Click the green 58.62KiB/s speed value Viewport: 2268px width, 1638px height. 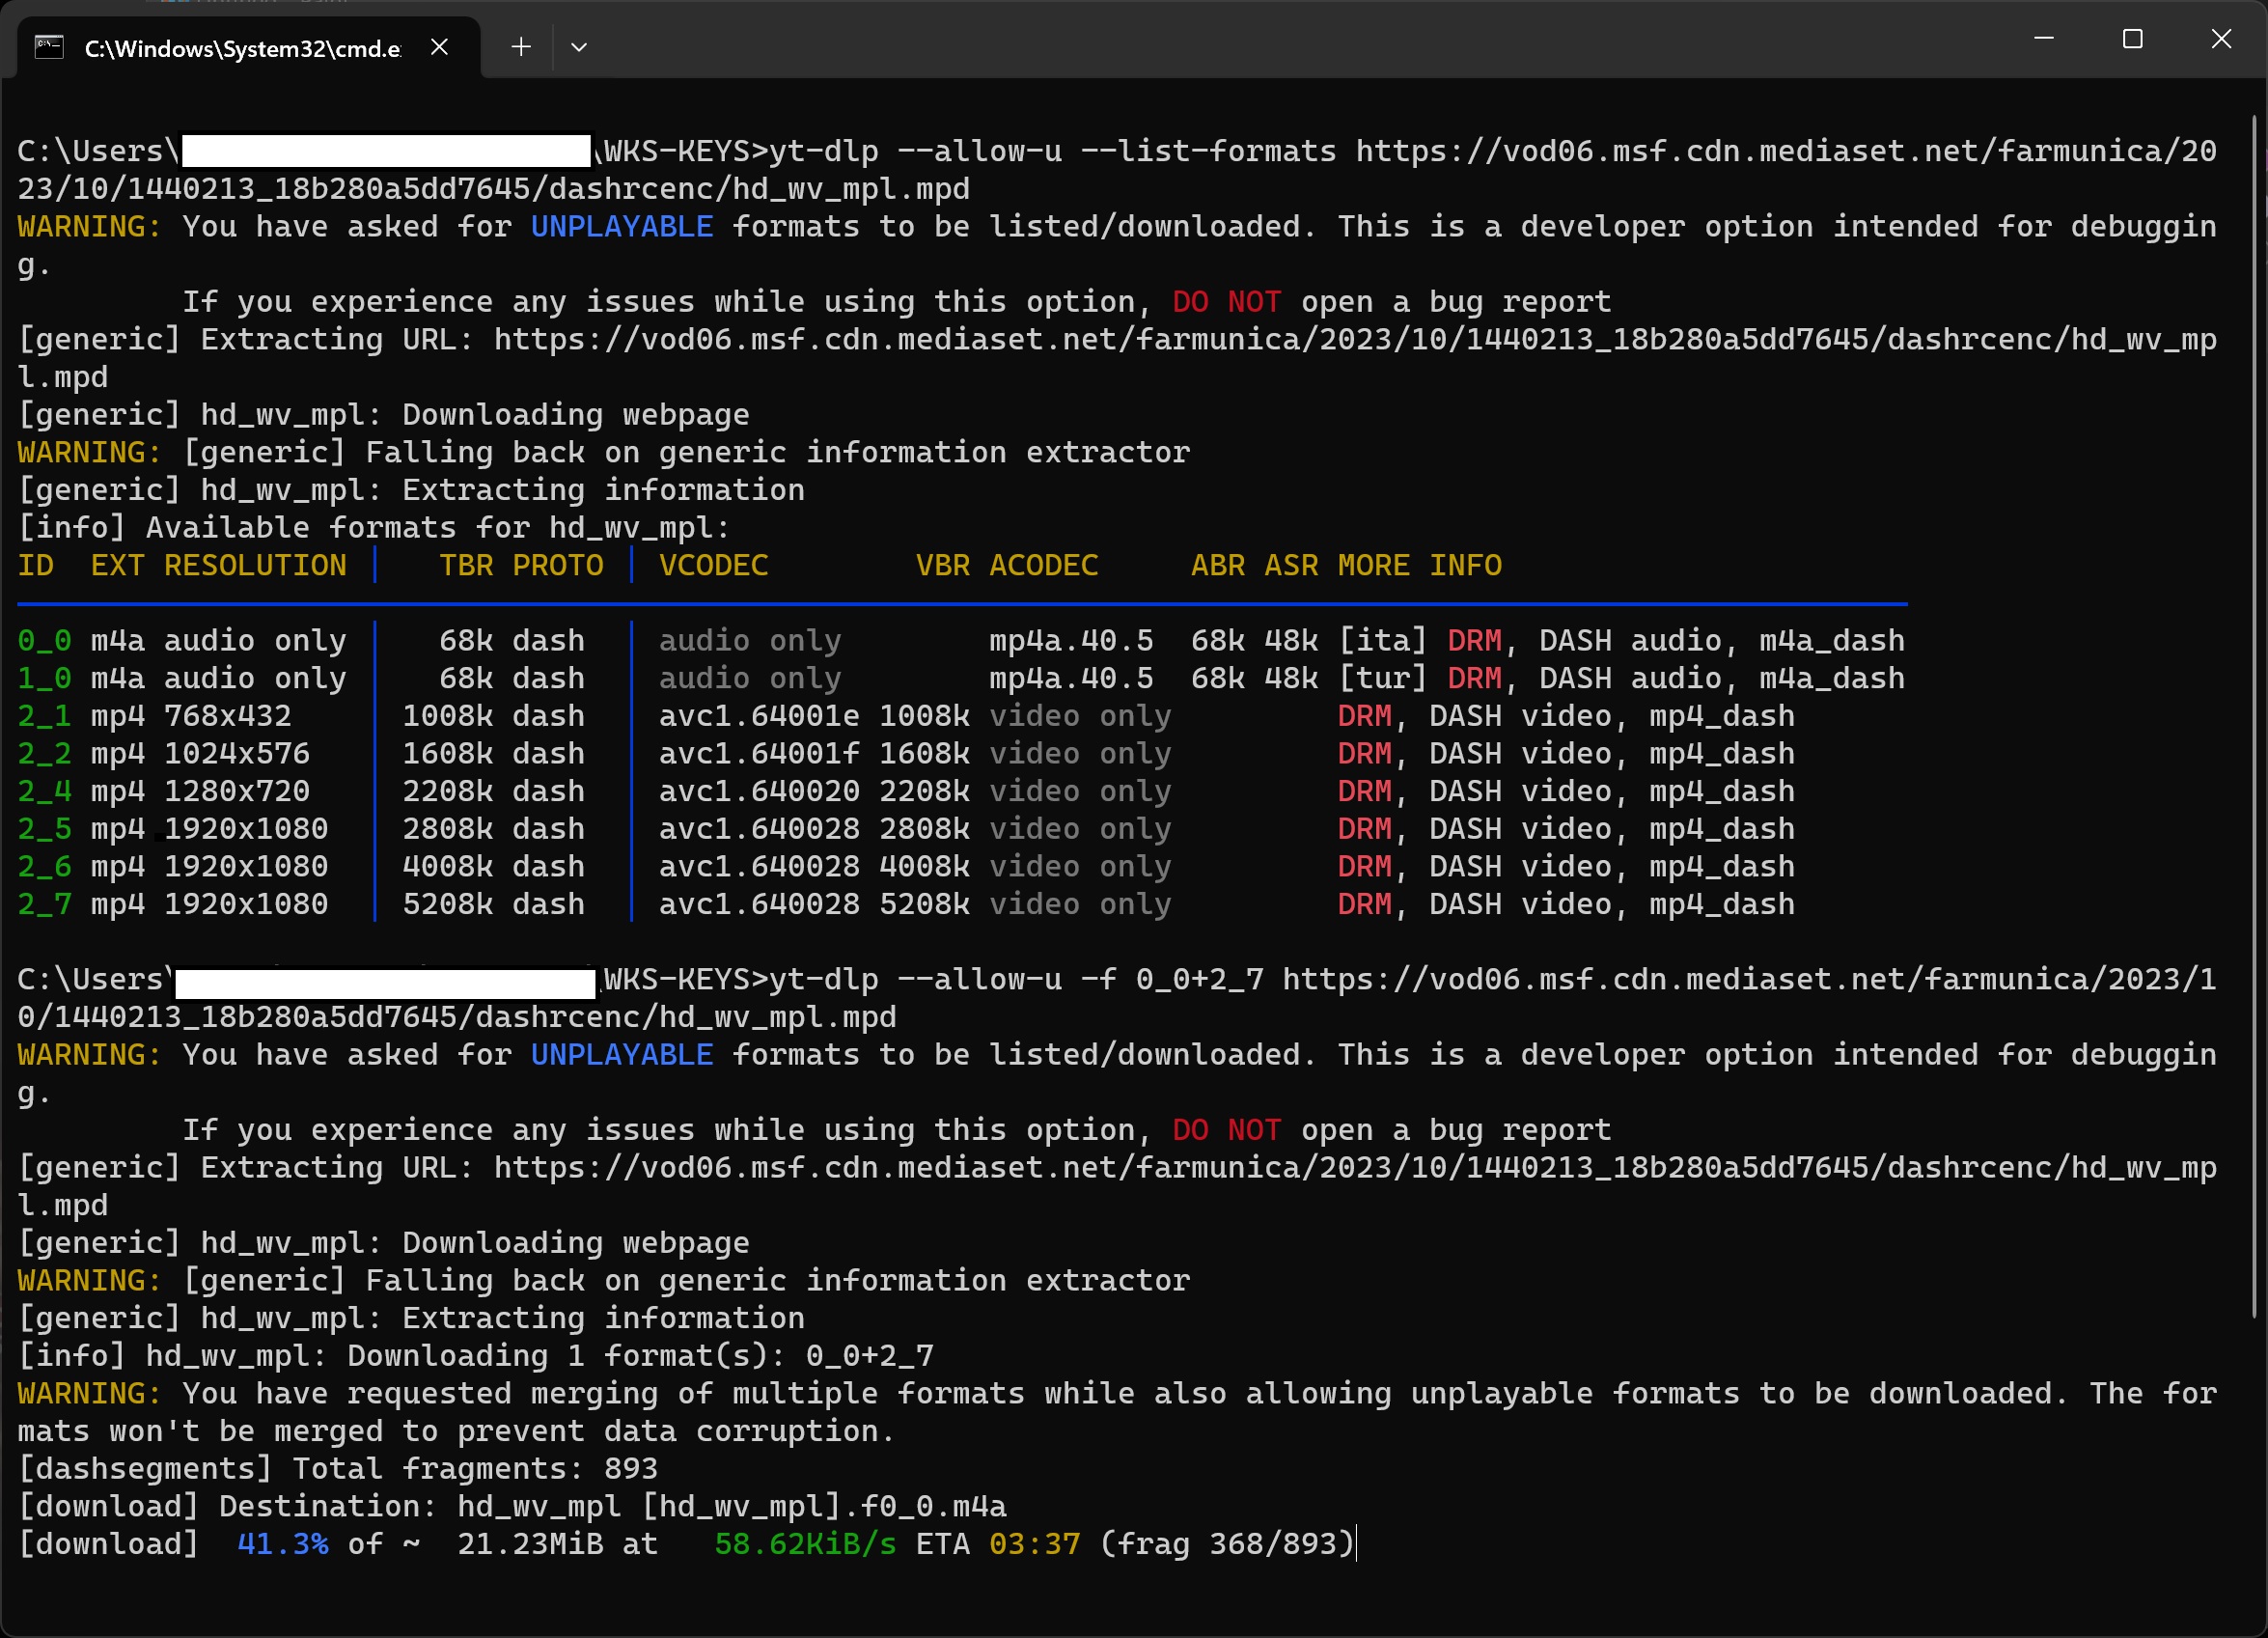pyautogui.click(x=805, y=1544)
